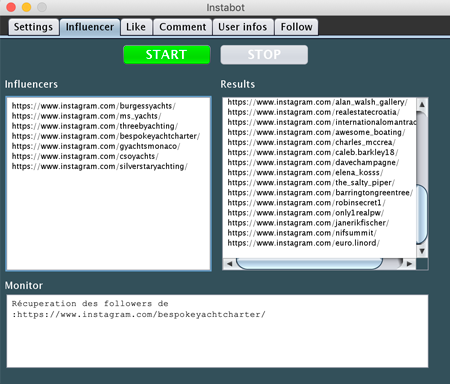
Task: Click internationalomantrac URL in Results
Action: [x=322, y=122]
